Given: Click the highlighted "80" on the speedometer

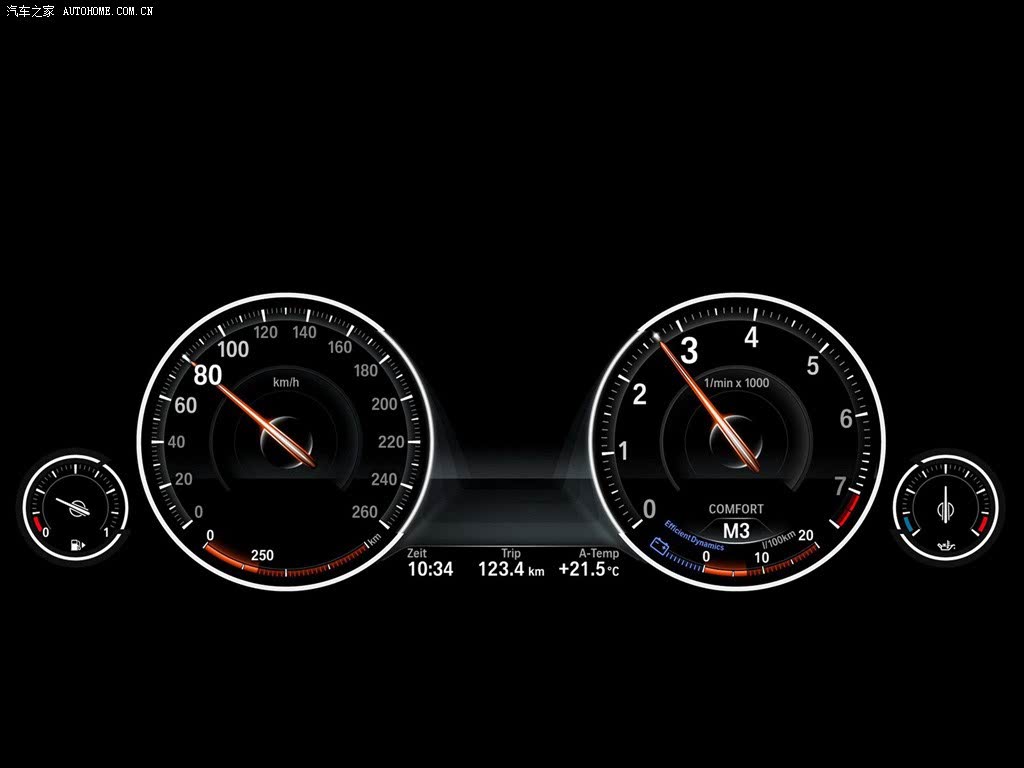Looking at the screenshot, I should coord(208,375).
